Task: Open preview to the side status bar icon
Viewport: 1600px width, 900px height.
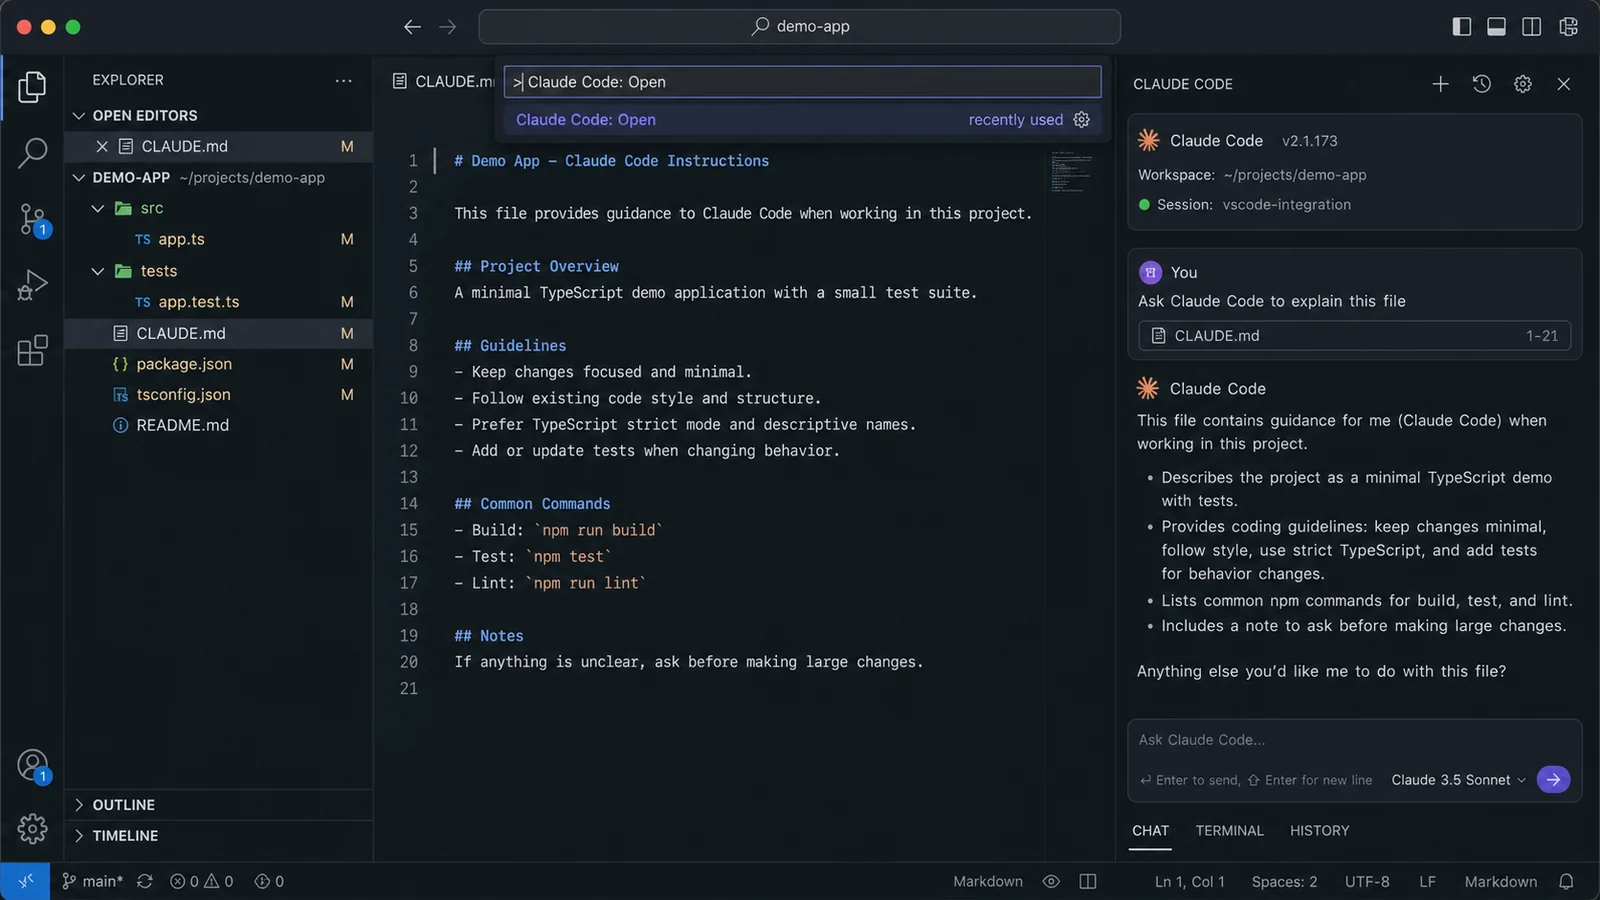Action: point(1088,881)
